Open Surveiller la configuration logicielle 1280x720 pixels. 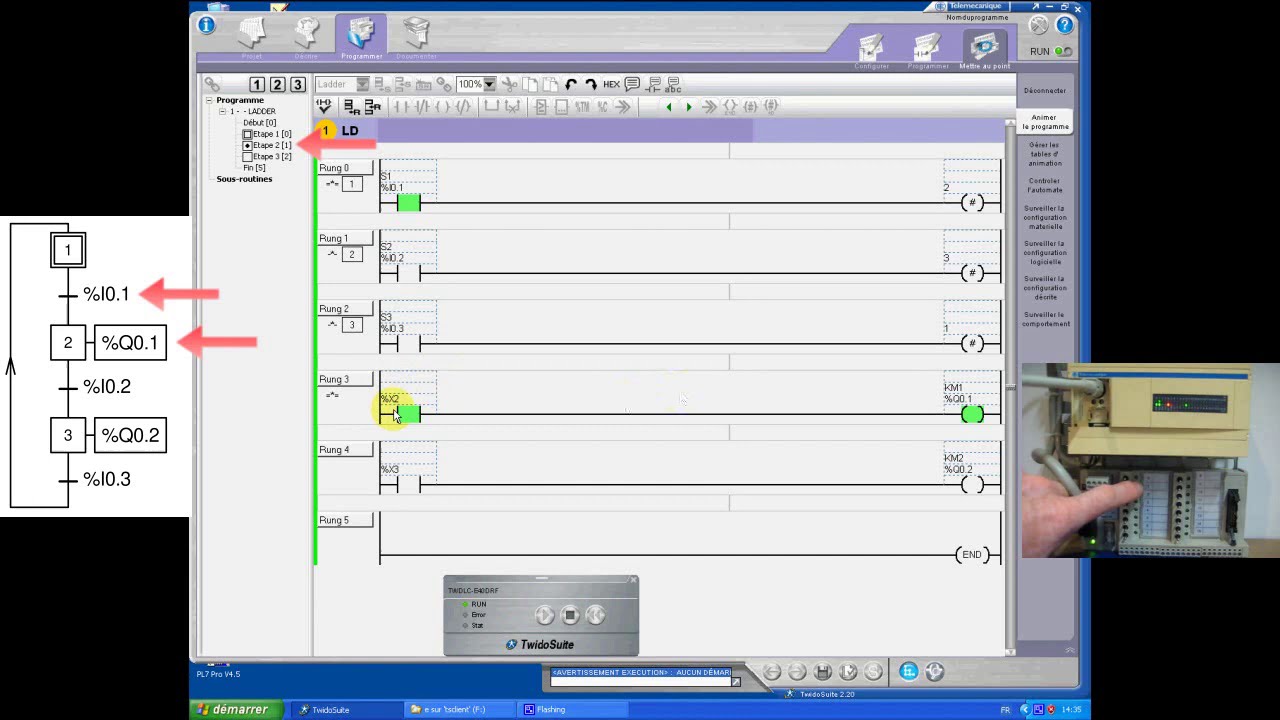[x=1045, y=252]
